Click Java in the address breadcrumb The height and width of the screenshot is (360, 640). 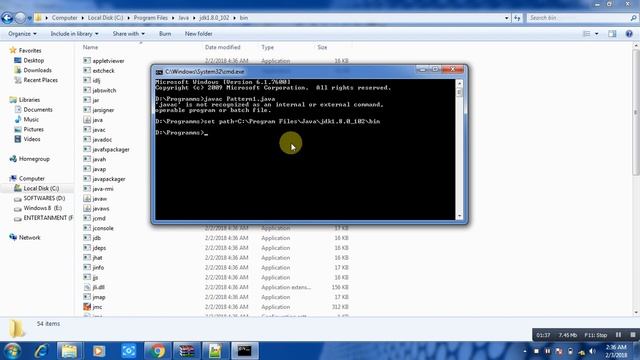184,18
